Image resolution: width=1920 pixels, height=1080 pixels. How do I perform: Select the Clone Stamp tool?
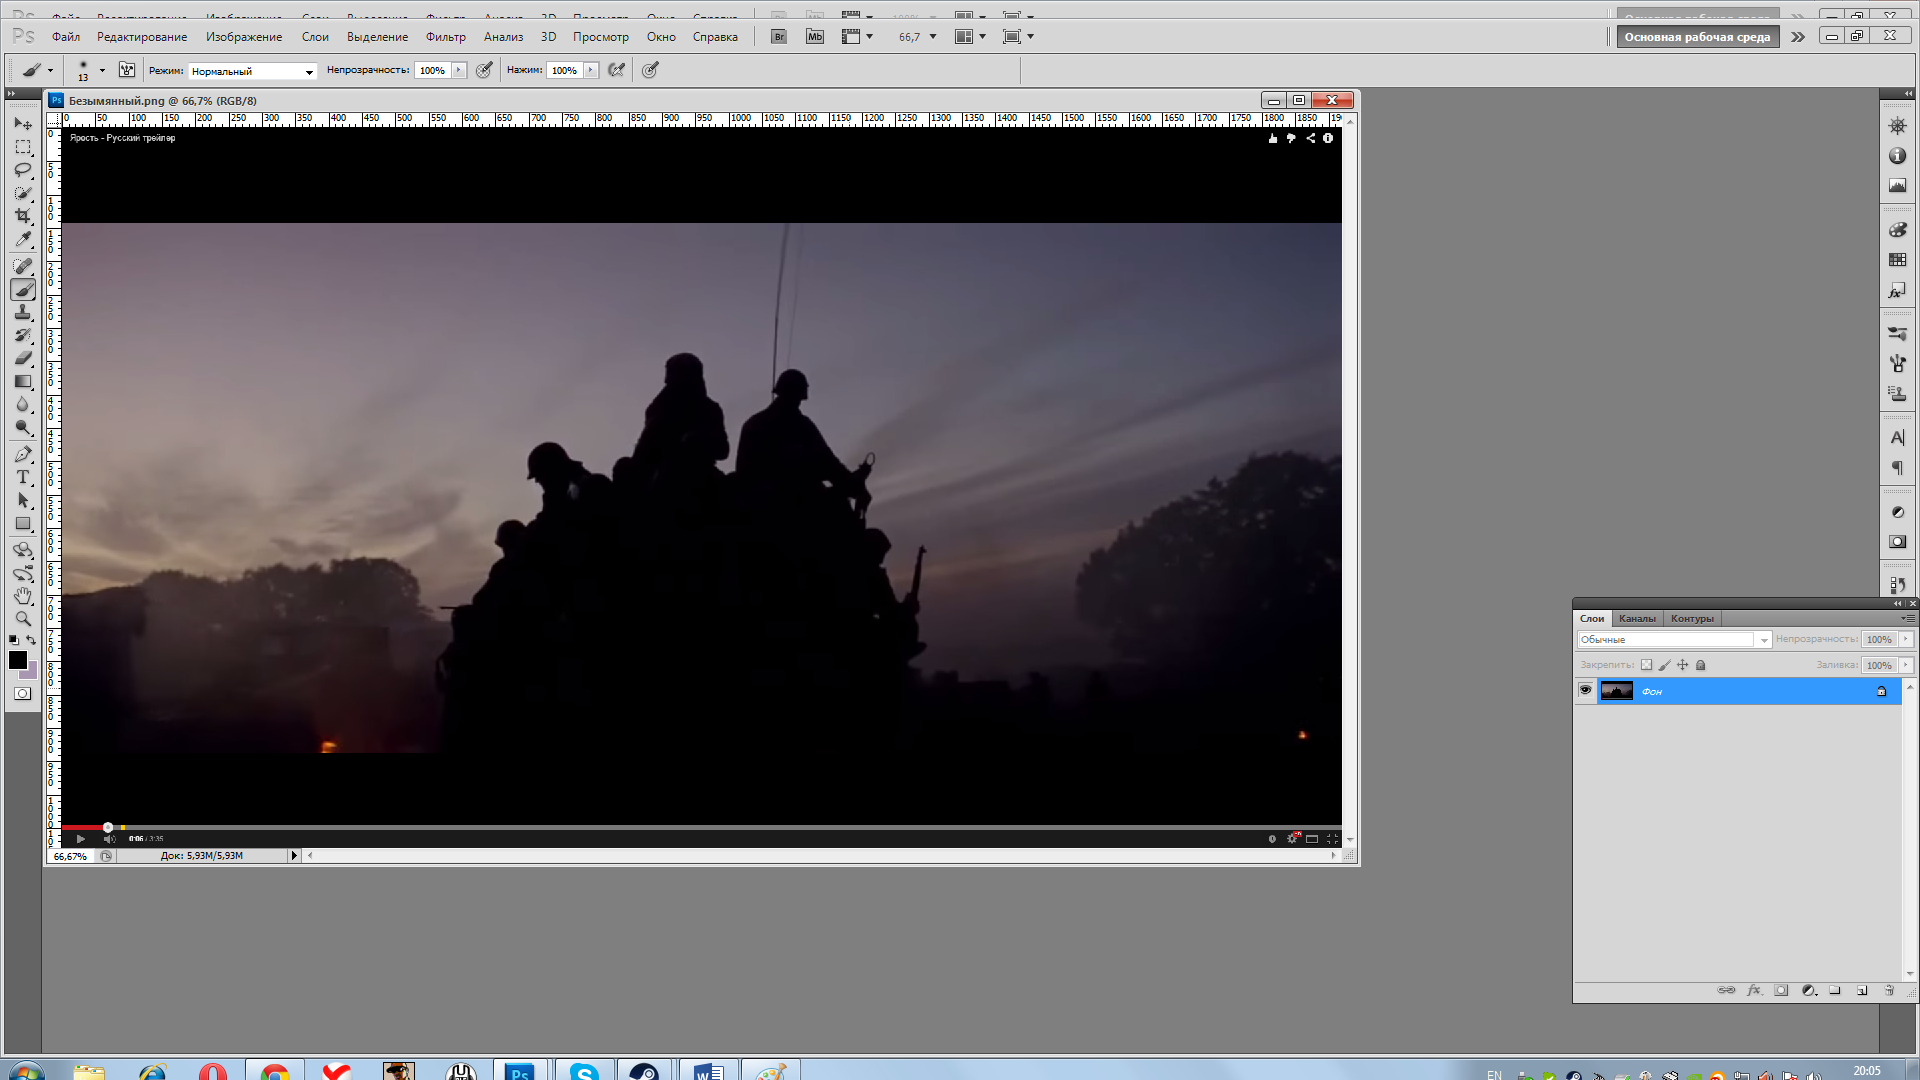point(22,313)
